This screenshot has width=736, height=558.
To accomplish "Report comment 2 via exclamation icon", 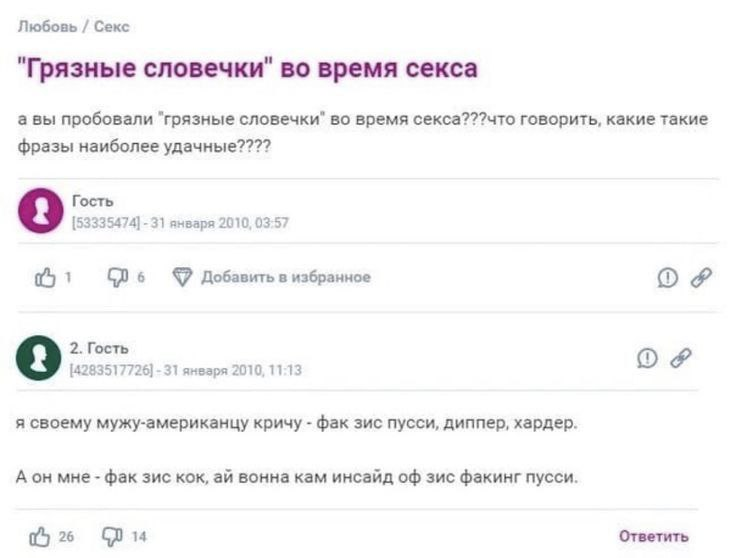I will point(647,359).
